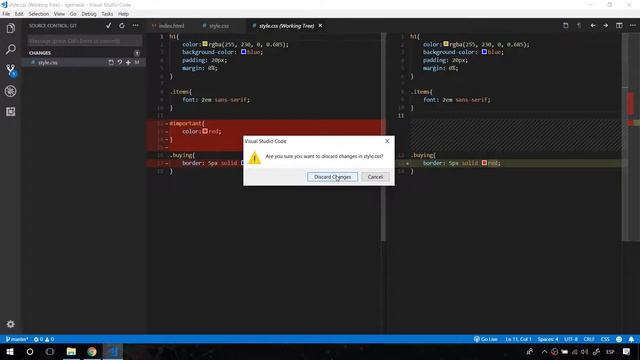This screenshot has height=360, width=640.
Task: Open errors and warnings count in status bar
Action: (x=44, y=339)
